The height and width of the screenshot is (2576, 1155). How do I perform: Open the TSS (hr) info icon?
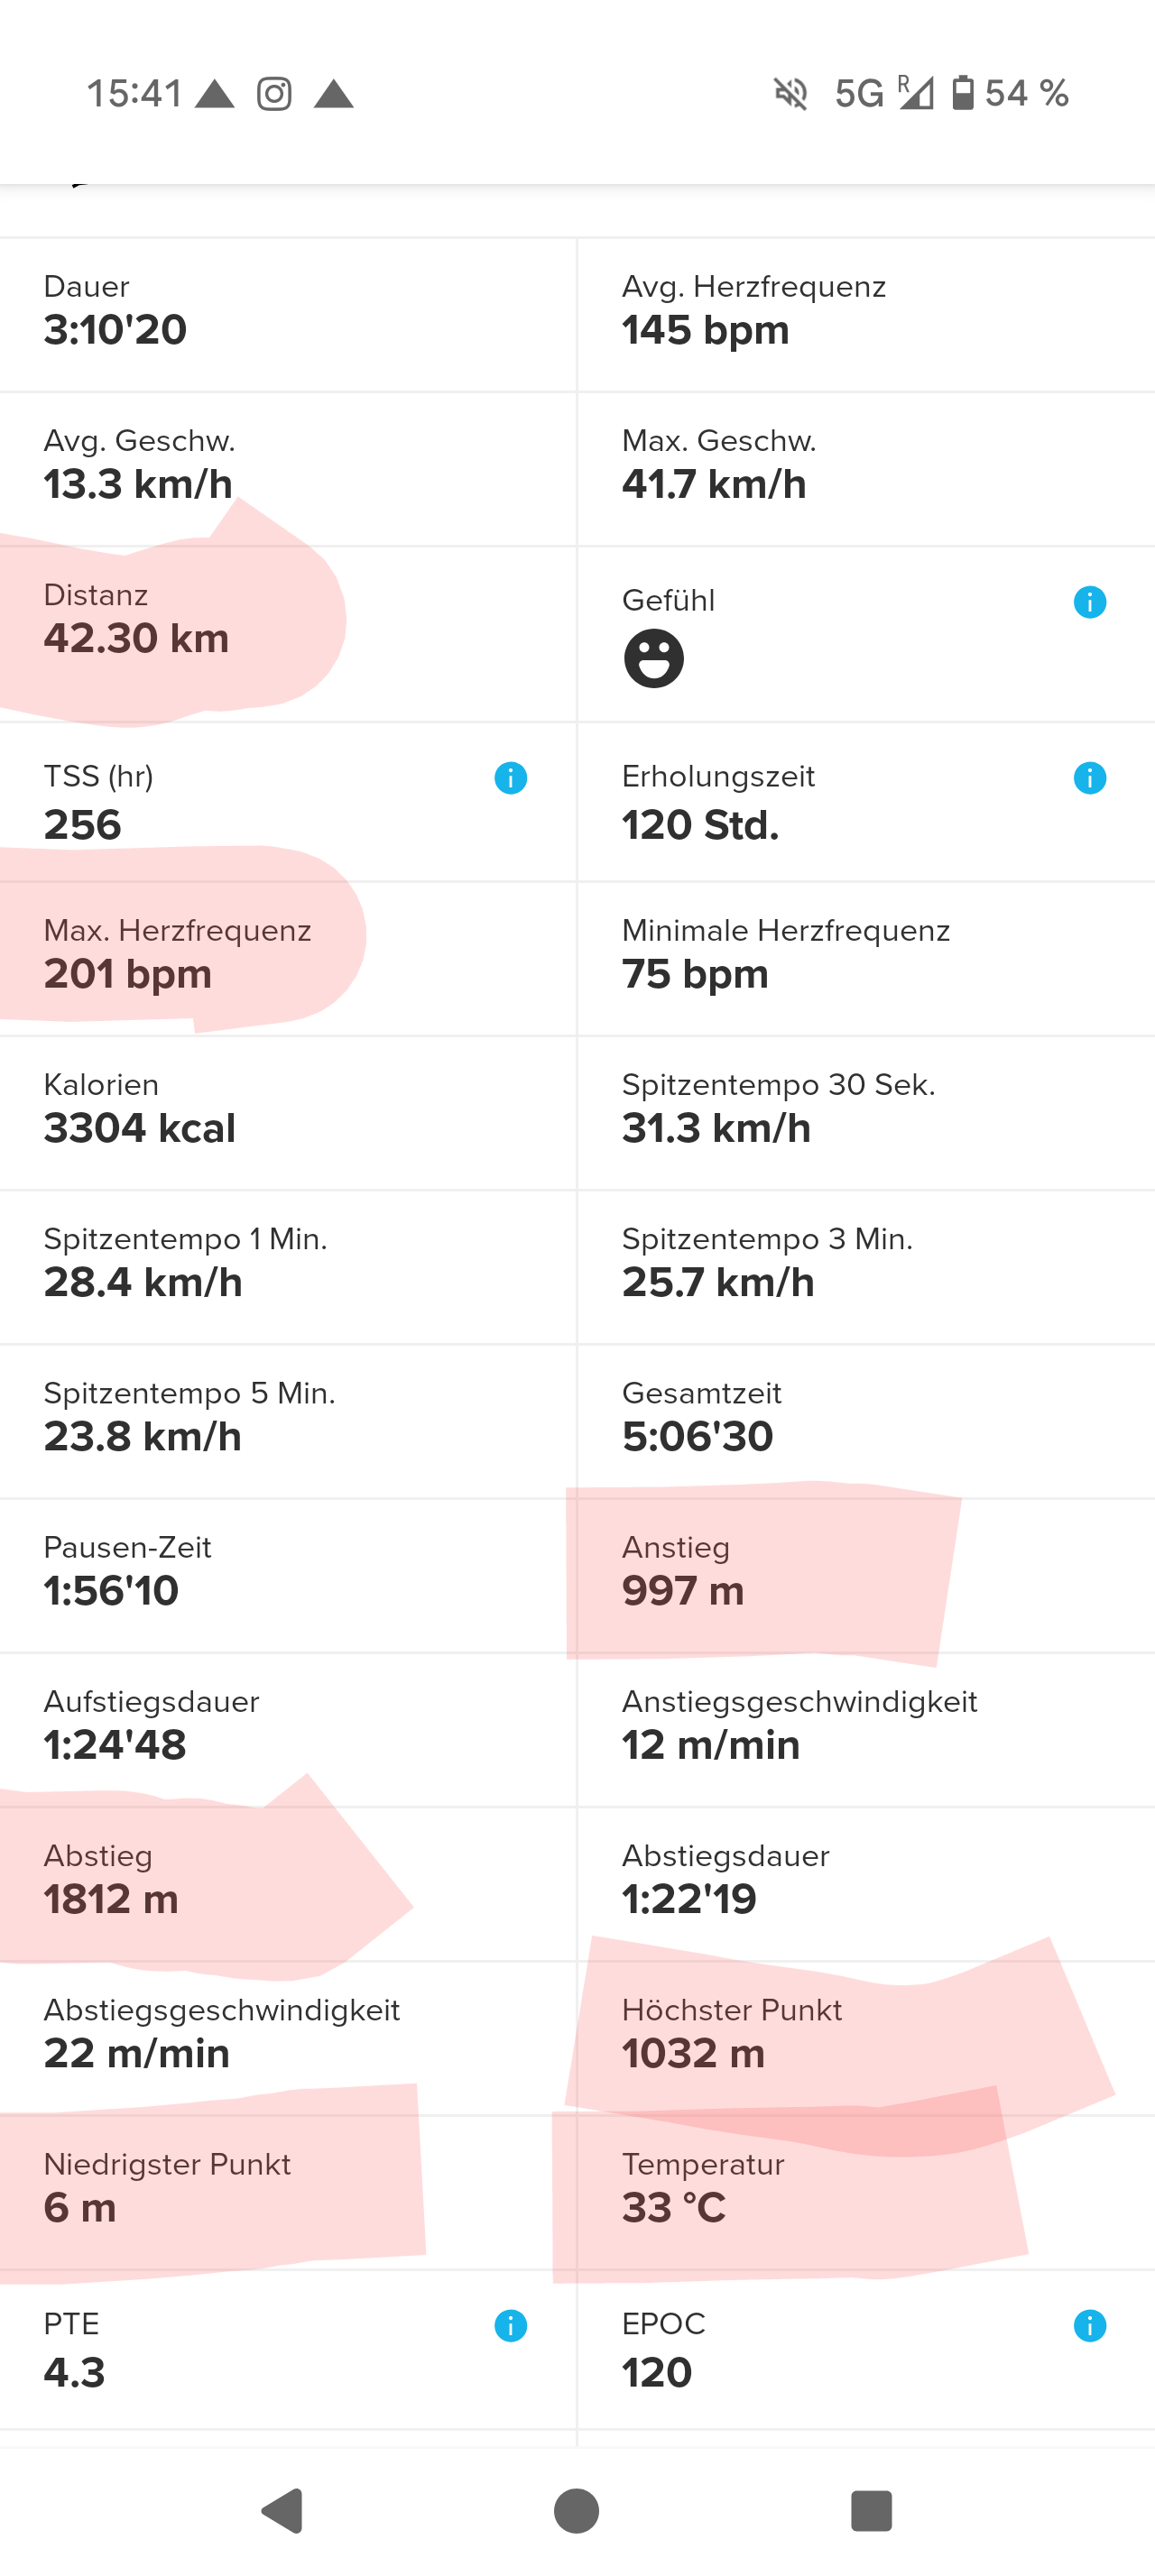(x=510, y=777)
